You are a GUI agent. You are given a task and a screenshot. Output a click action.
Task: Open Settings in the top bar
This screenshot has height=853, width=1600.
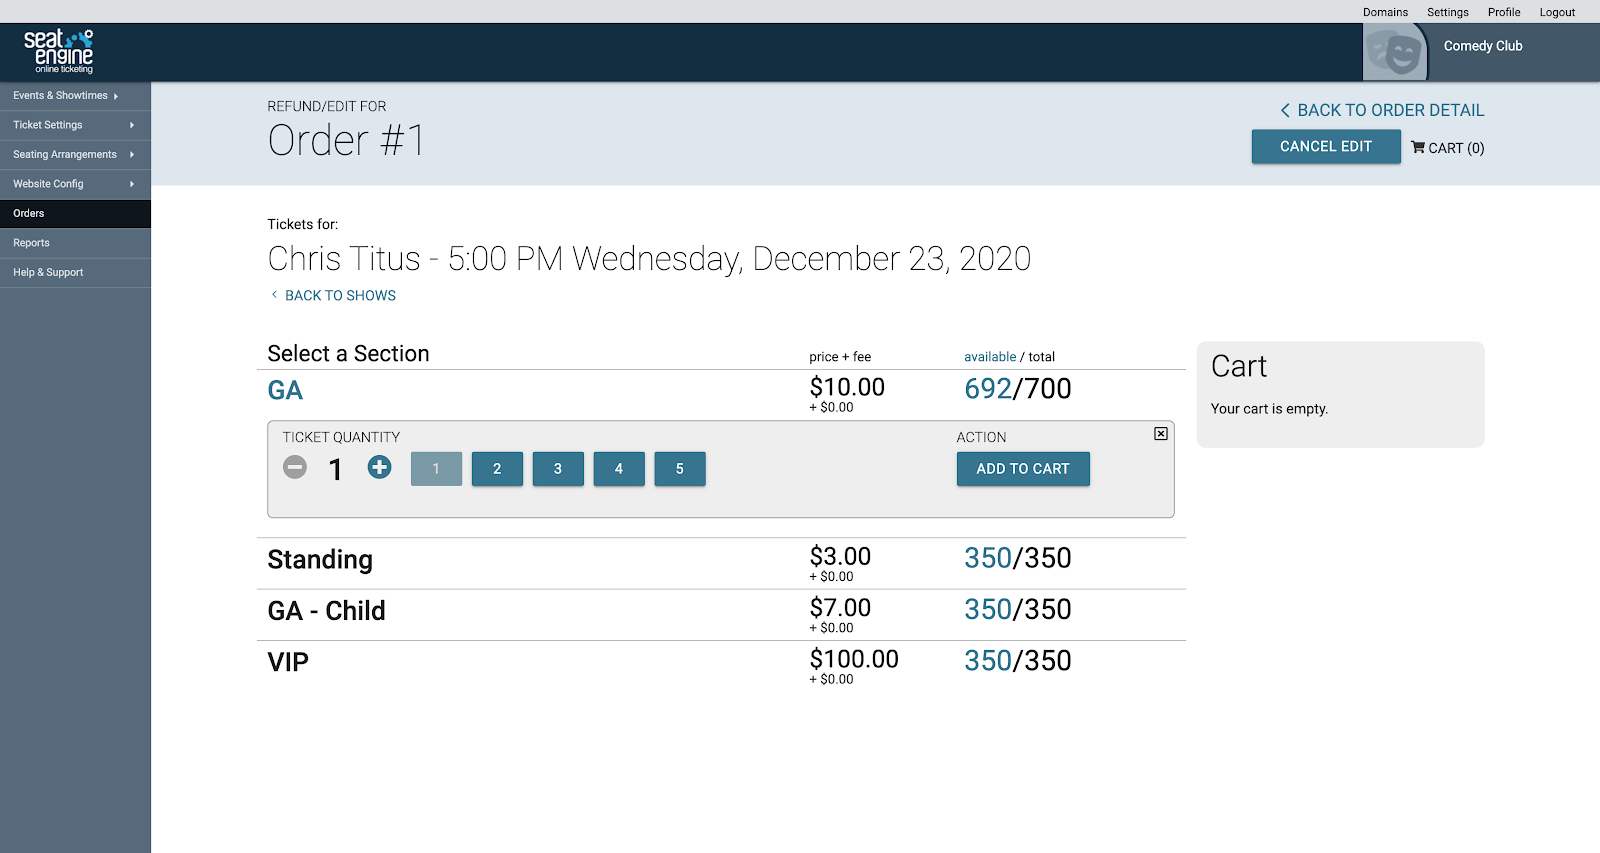(1447, 12)
